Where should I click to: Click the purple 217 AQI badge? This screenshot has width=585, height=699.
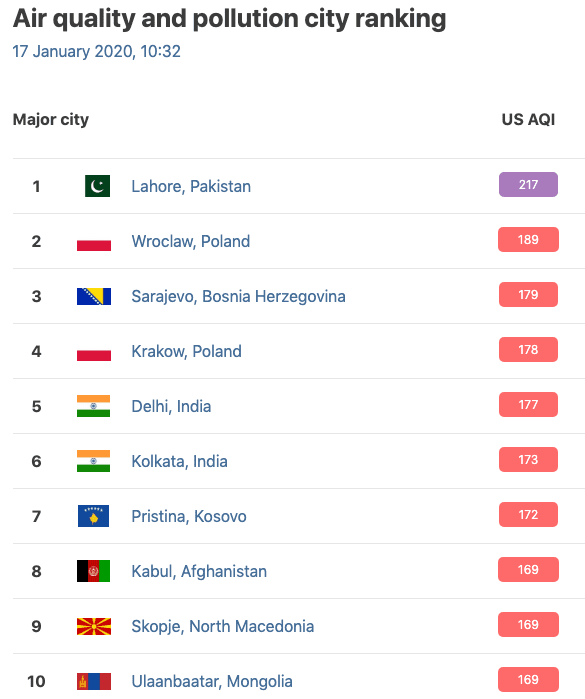pyautogui.click(x=528, y=185)
